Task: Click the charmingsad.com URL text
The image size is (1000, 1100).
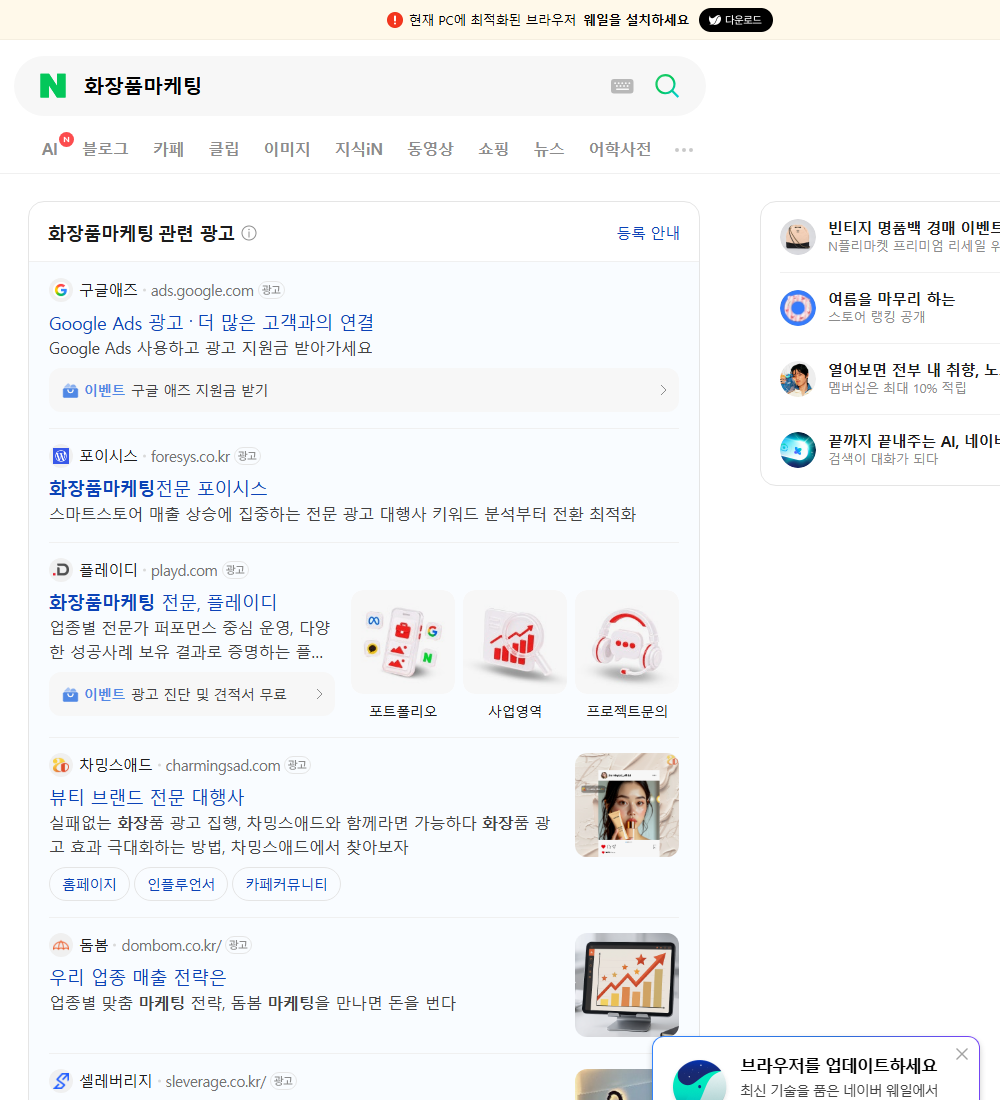Action: (x=222, y=765)
